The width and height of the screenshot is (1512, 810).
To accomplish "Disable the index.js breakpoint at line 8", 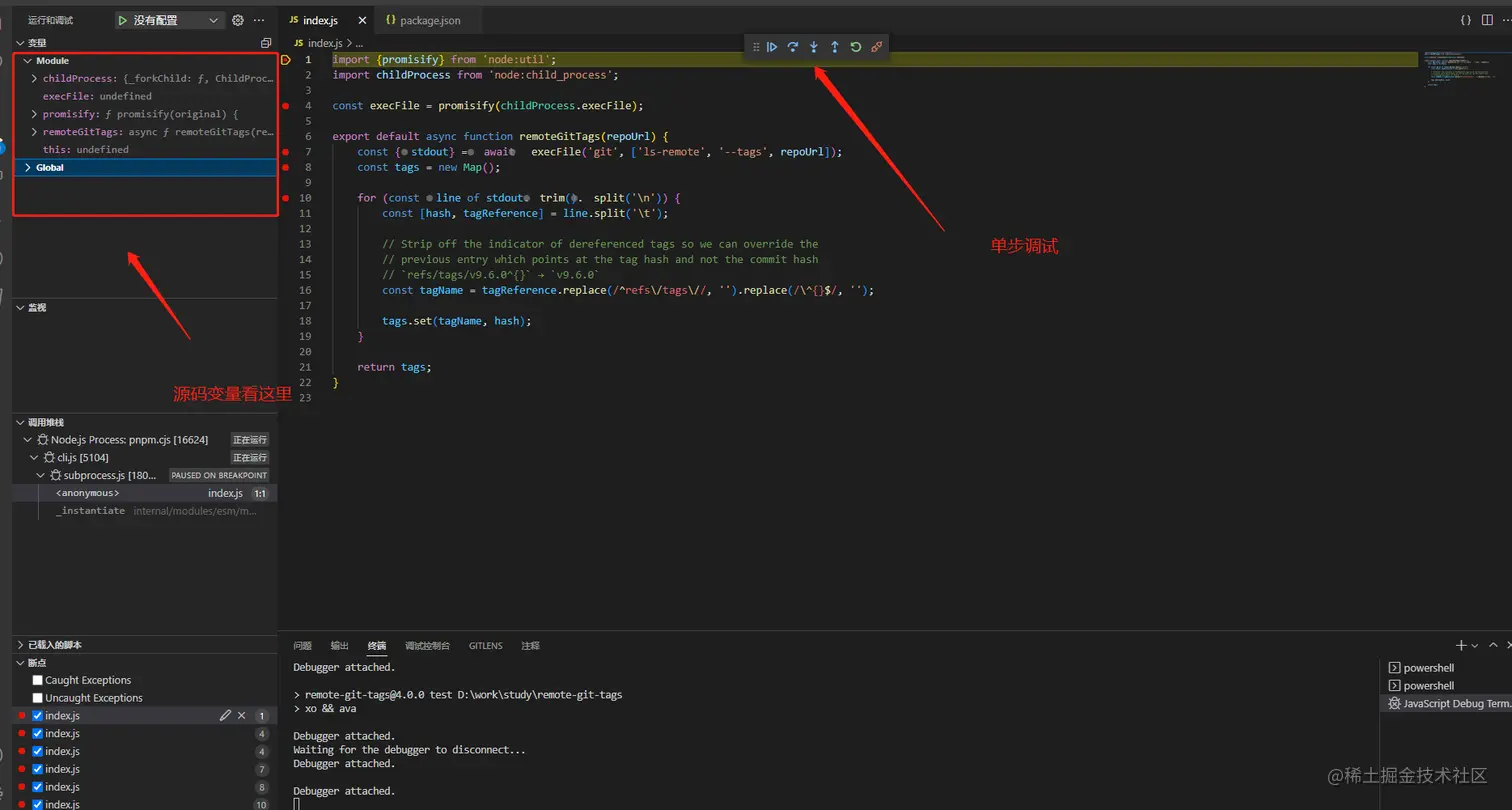I will [38, 787].
